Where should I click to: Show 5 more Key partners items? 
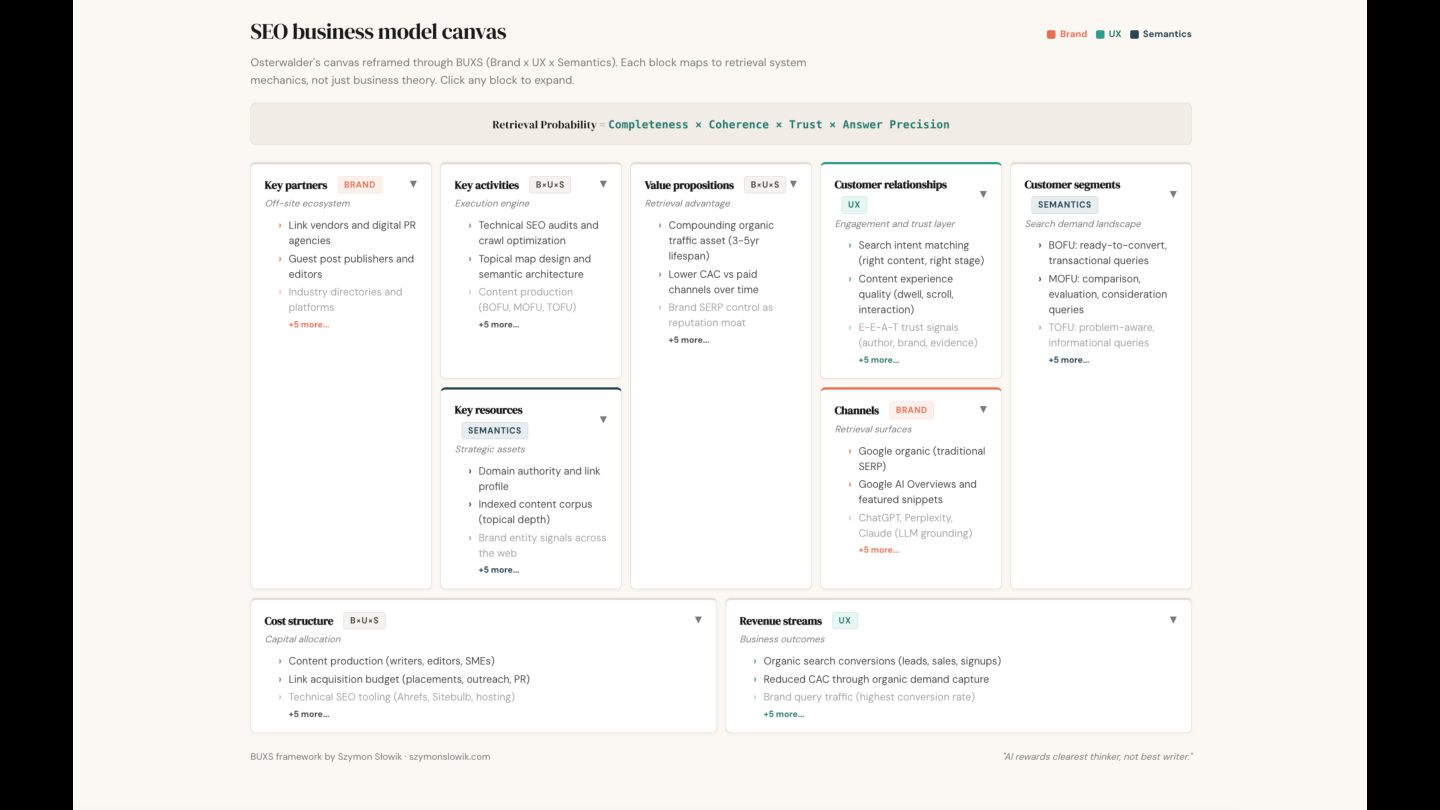[308, 325]
